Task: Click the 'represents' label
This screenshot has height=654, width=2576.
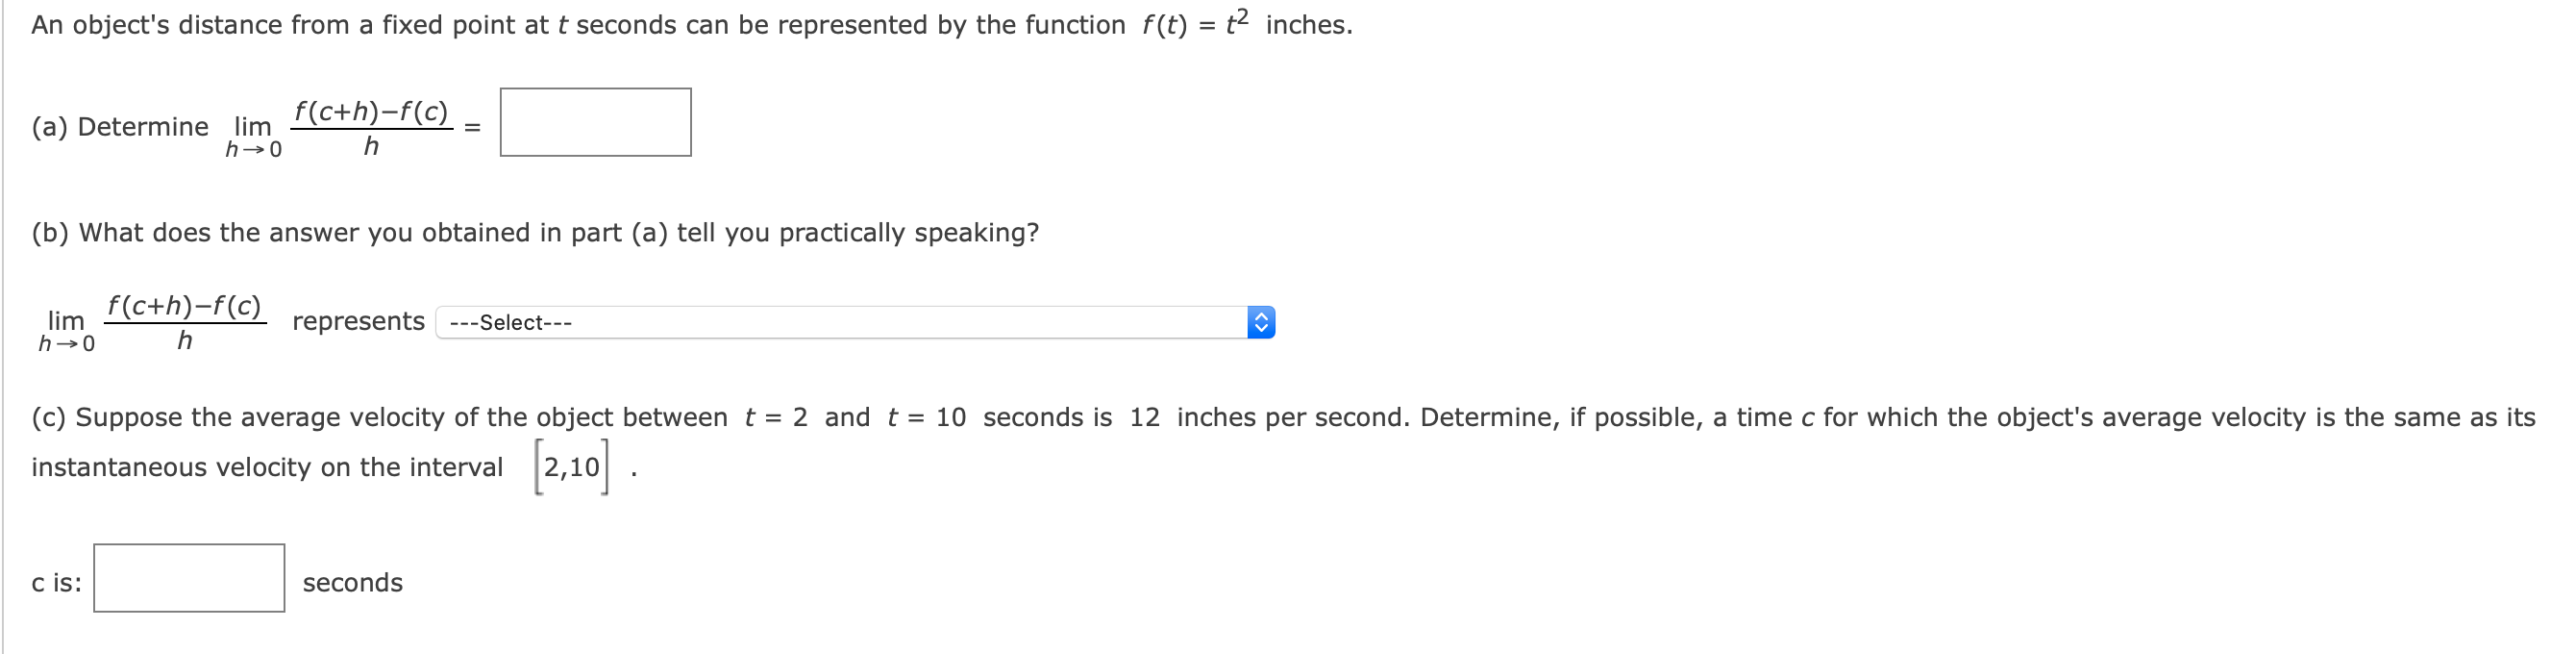Action: pyautogui.click(x=356, y=322)
